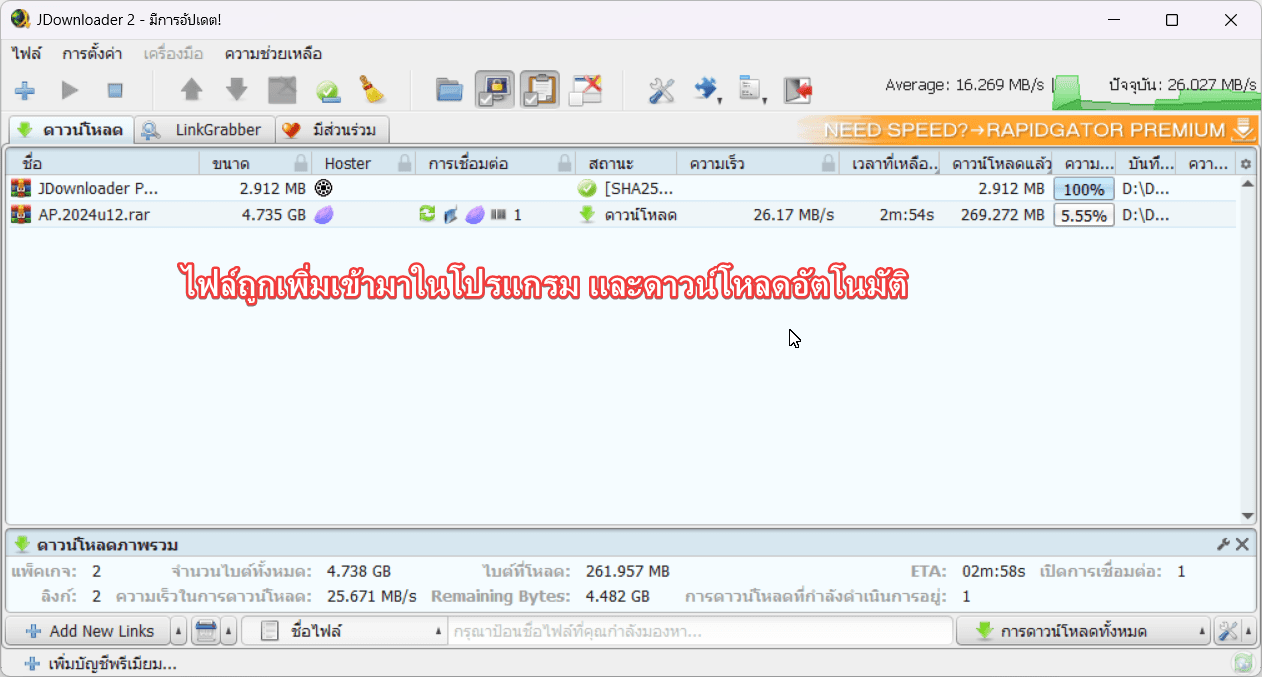
Task: Click the table scrollbar up arrow
Action: tap(1247, 184)
